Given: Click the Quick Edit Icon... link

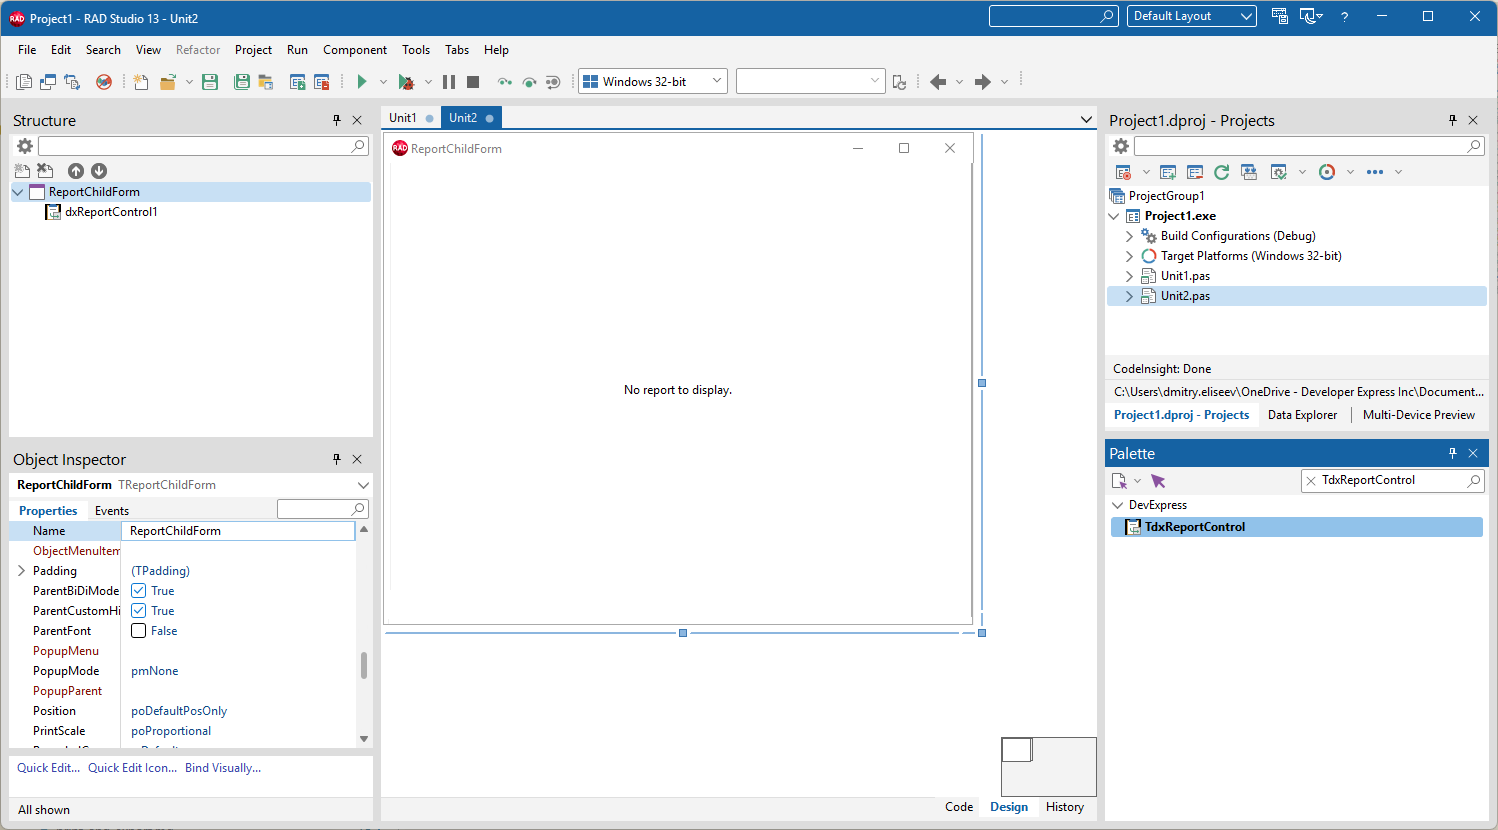Looking at the screenshot, I should click(132, 768).
